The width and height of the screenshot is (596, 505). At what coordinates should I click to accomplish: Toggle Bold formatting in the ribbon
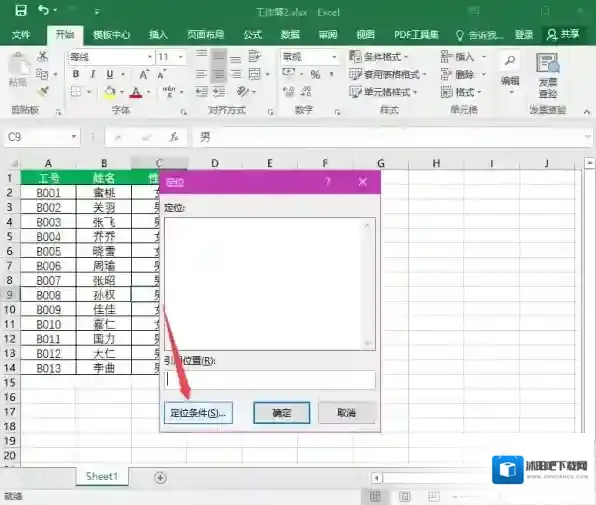pos(76,74)
